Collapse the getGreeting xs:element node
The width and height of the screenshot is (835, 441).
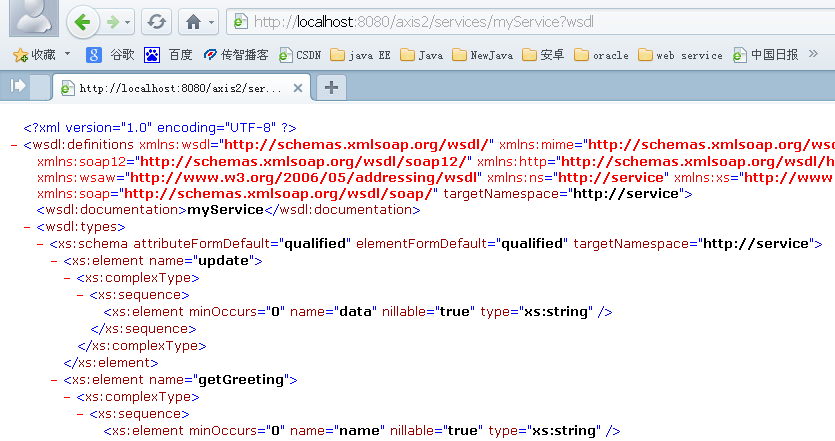pos(53,380)
